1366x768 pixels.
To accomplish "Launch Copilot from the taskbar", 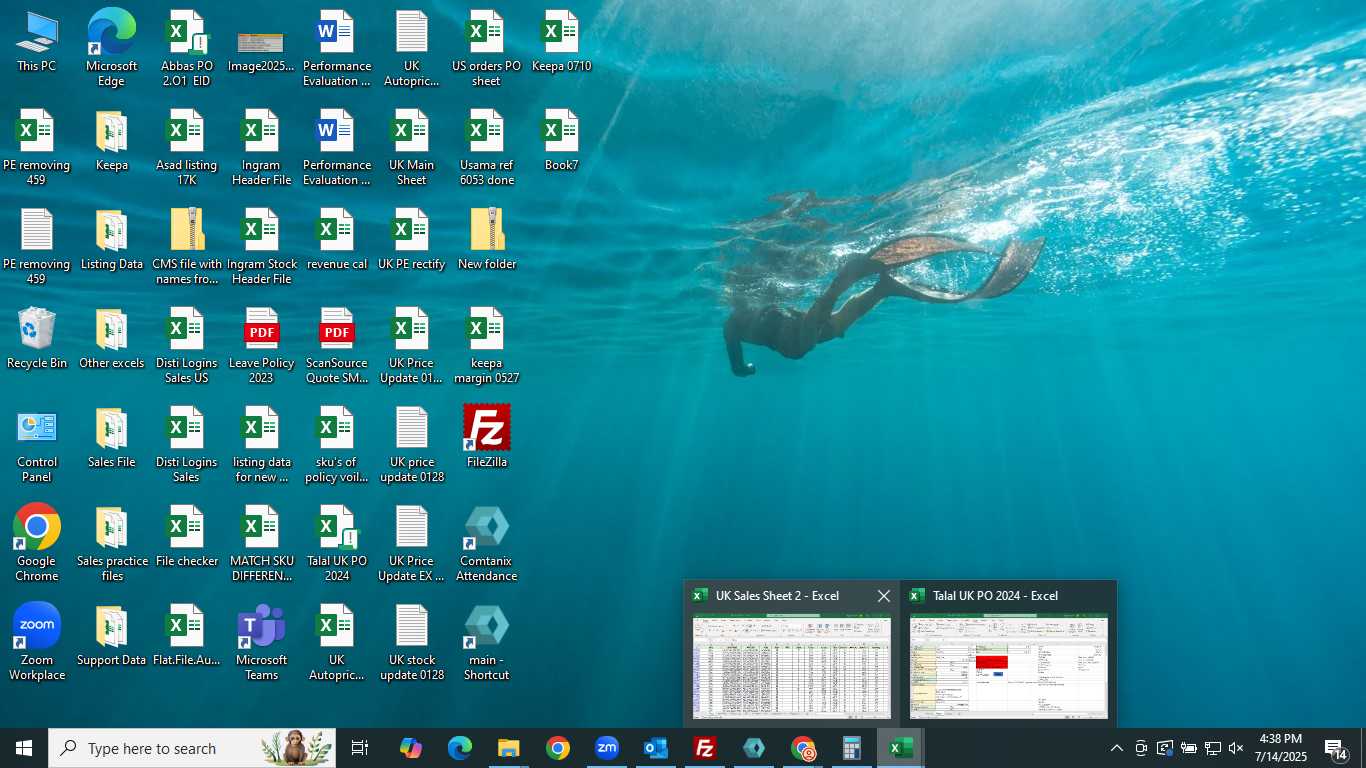I will 410,748.
